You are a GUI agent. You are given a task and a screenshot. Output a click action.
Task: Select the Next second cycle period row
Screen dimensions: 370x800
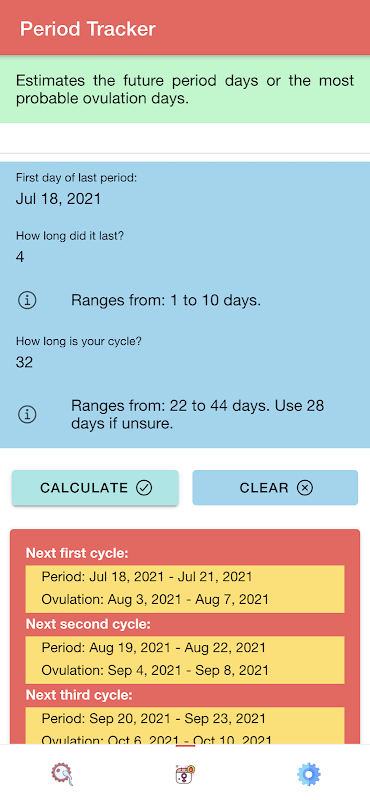pyautogui.click(x=185, y=648)
